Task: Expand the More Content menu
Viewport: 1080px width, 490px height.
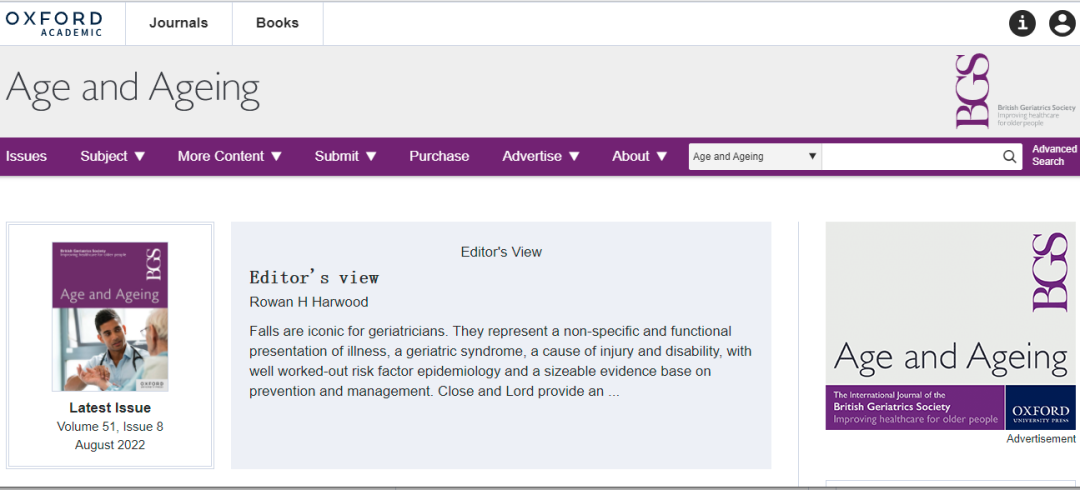Action: [230, 156]
